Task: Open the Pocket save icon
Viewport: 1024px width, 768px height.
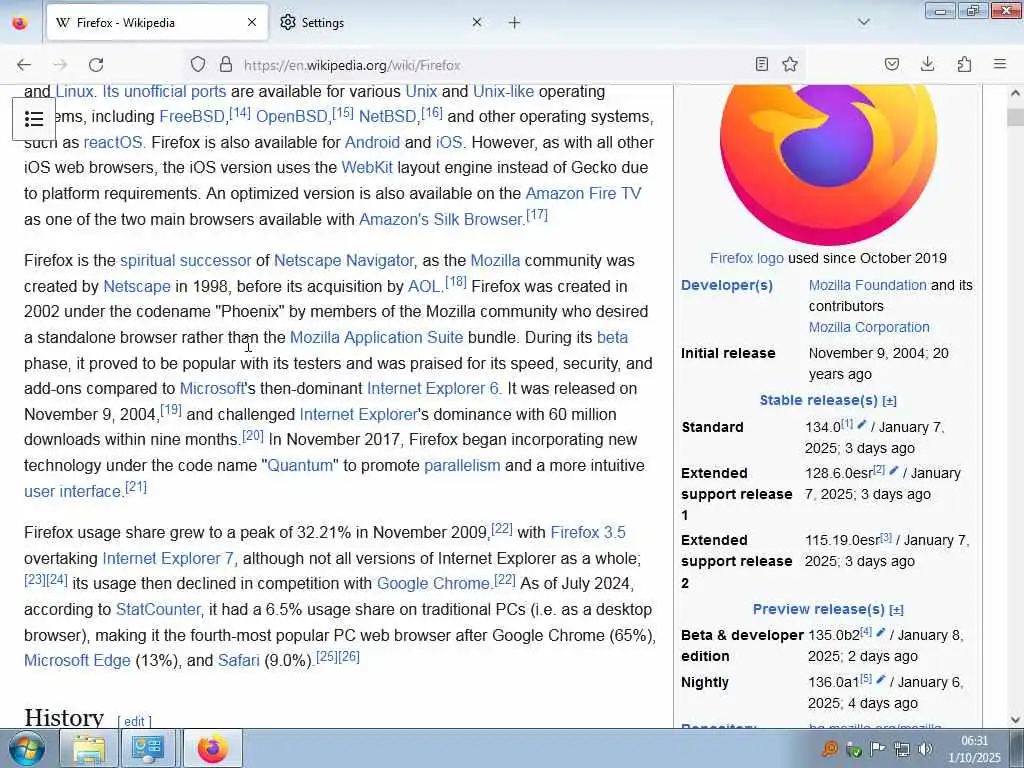Action: (x=891, y=64)
